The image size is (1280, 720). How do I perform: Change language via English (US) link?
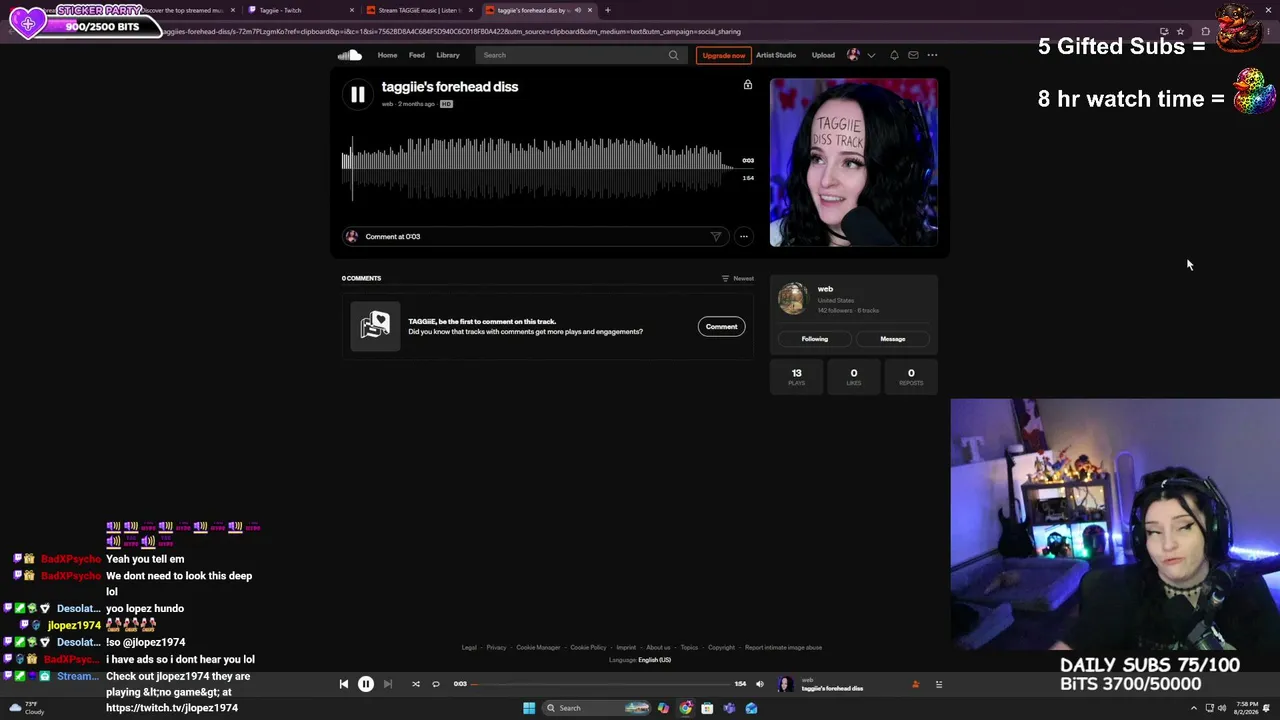654,660
